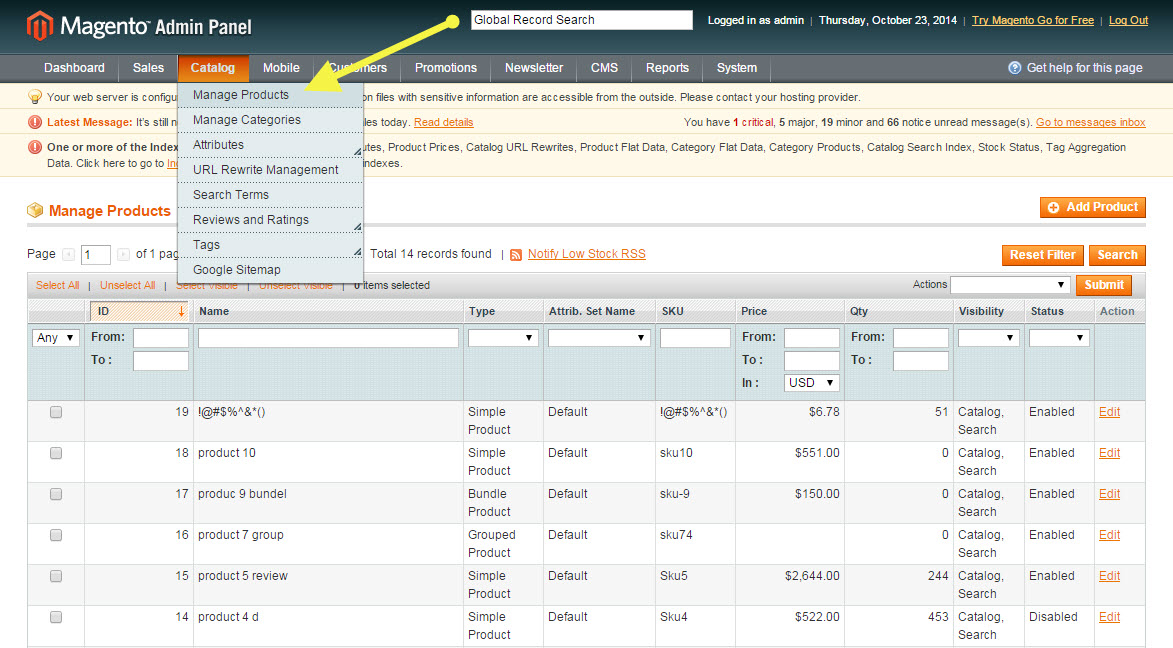The image size is (1173, 648).
Task: Open the Actions dropdown
Action: click(x=1010, y=284)
